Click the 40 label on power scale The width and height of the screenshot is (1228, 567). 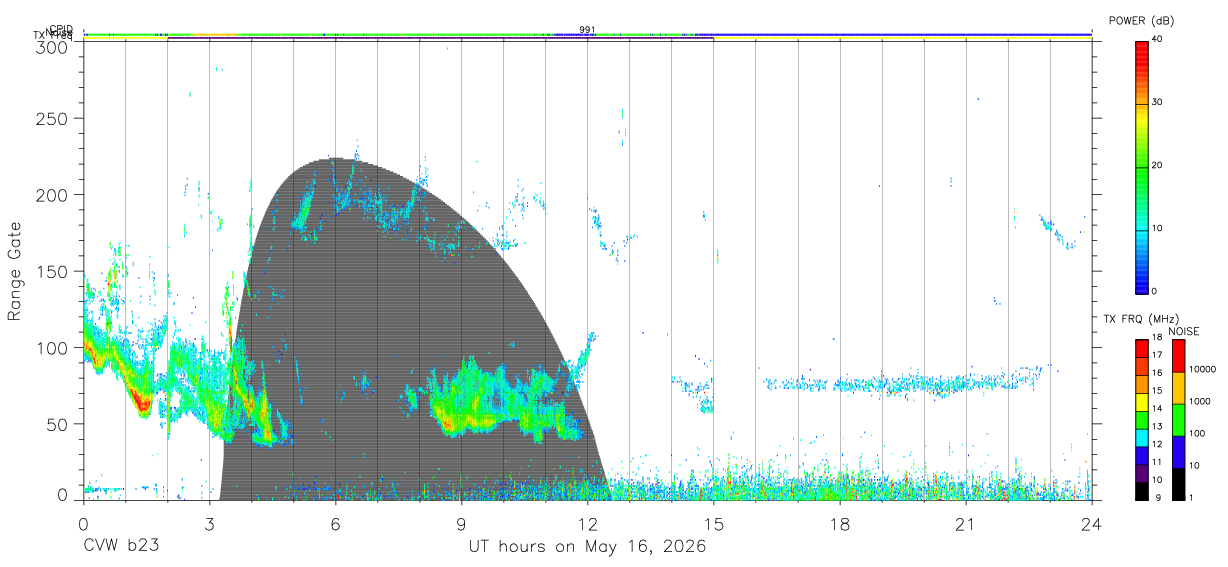[1159, 39]
